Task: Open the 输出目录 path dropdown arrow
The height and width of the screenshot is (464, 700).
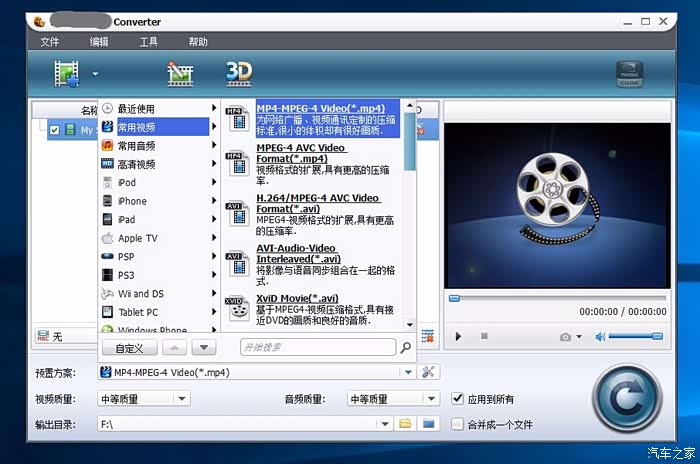Action: pyautogui.click(x=385, y=424)
